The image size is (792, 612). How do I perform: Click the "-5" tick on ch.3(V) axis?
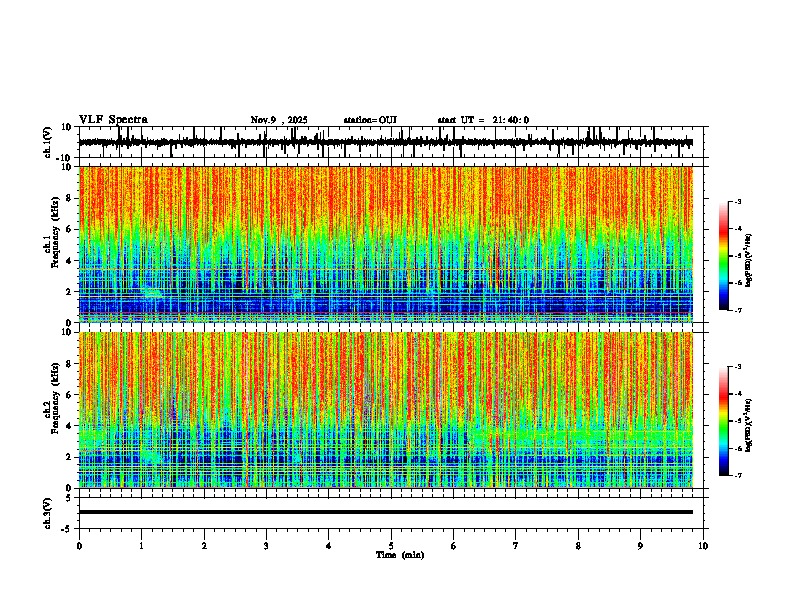tap(67, 529)
